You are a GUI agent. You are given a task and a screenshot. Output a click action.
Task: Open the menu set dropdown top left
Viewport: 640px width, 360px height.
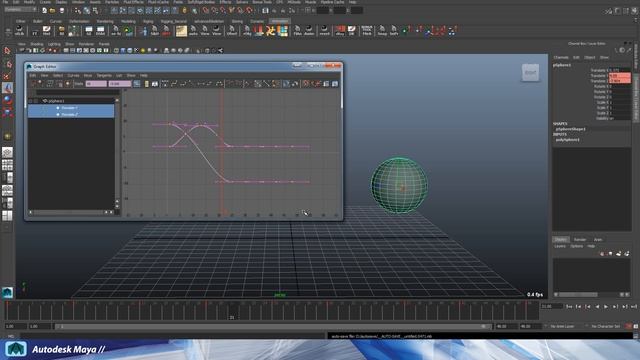(x=20, y=9)
